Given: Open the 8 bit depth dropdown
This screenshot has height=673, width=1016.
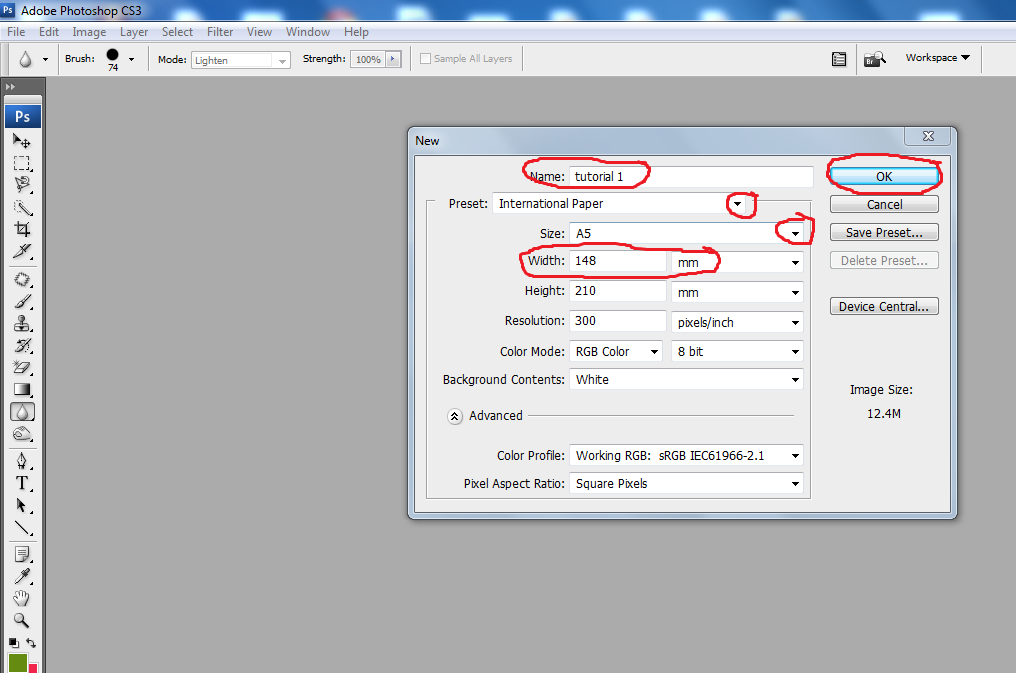Looking at the screenshot, I should click(x=795, y=352).
